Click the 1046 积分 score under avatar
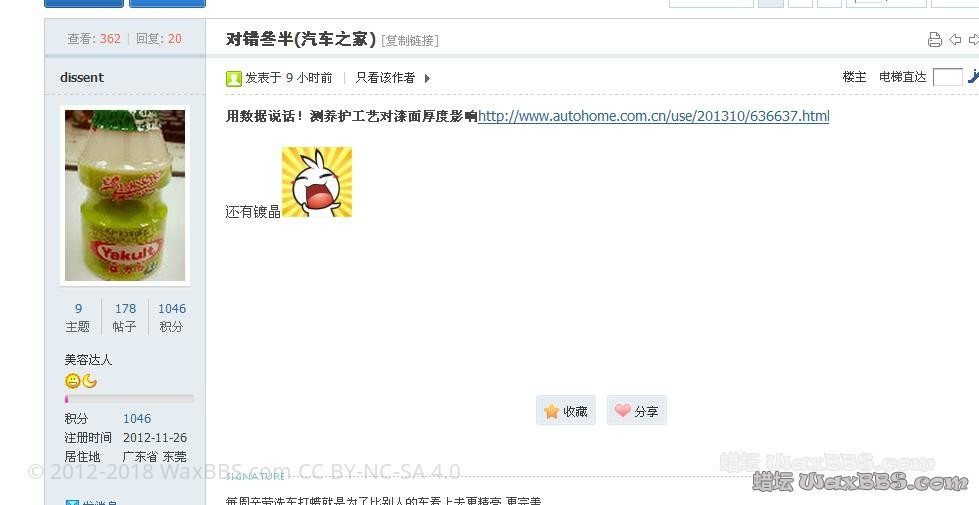The height and width of the screenshot is (505, 979). tap(172, 317)
